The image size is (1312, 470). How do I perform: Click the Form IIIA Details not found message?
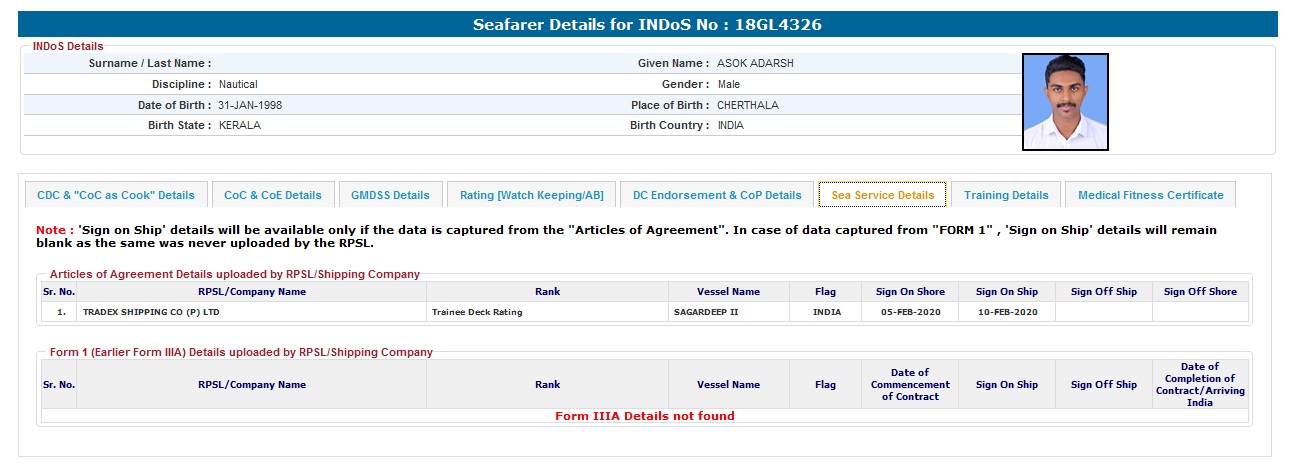(x=644, y=416)
